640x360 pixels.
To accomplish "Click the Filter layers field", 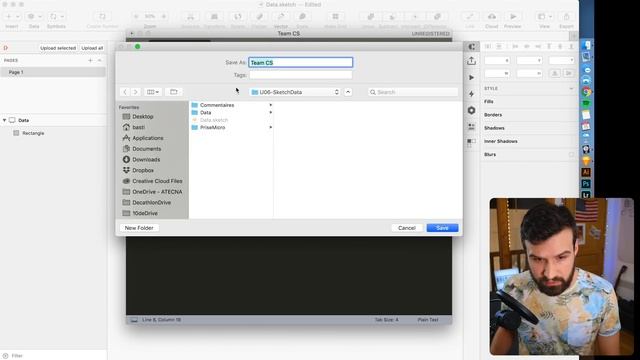I will [x=53, y=356].
